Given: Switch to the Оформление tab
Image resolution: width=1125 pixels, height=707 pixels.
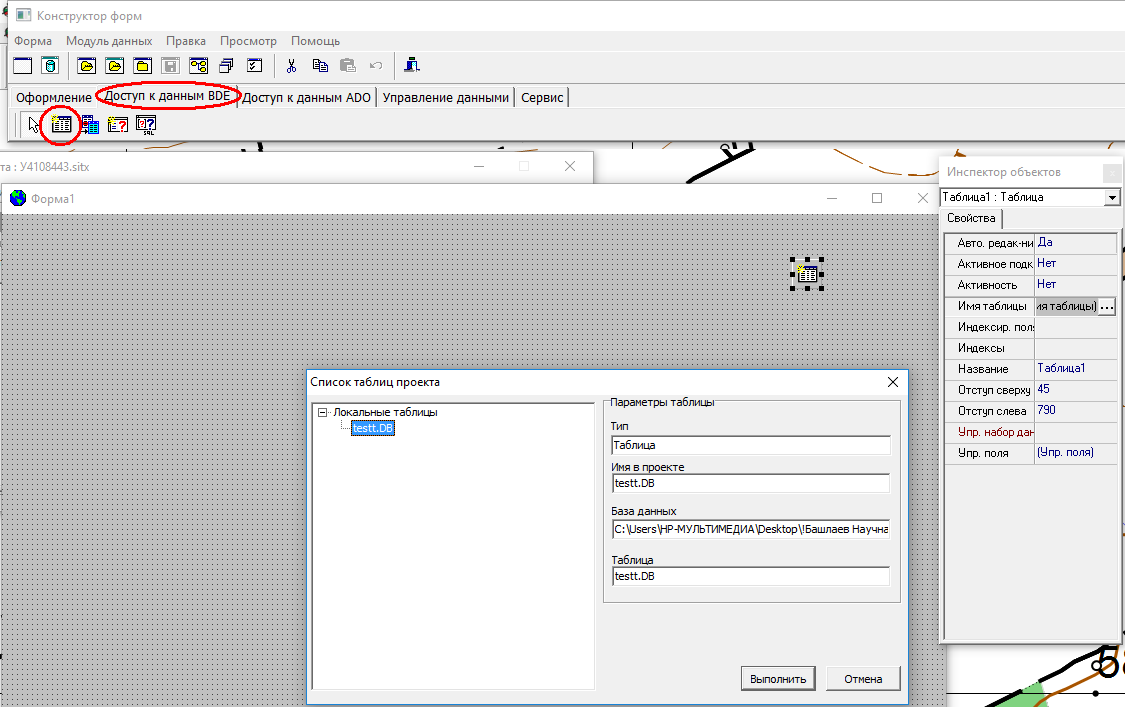Looking at the screenshot, I should point(54,98).
